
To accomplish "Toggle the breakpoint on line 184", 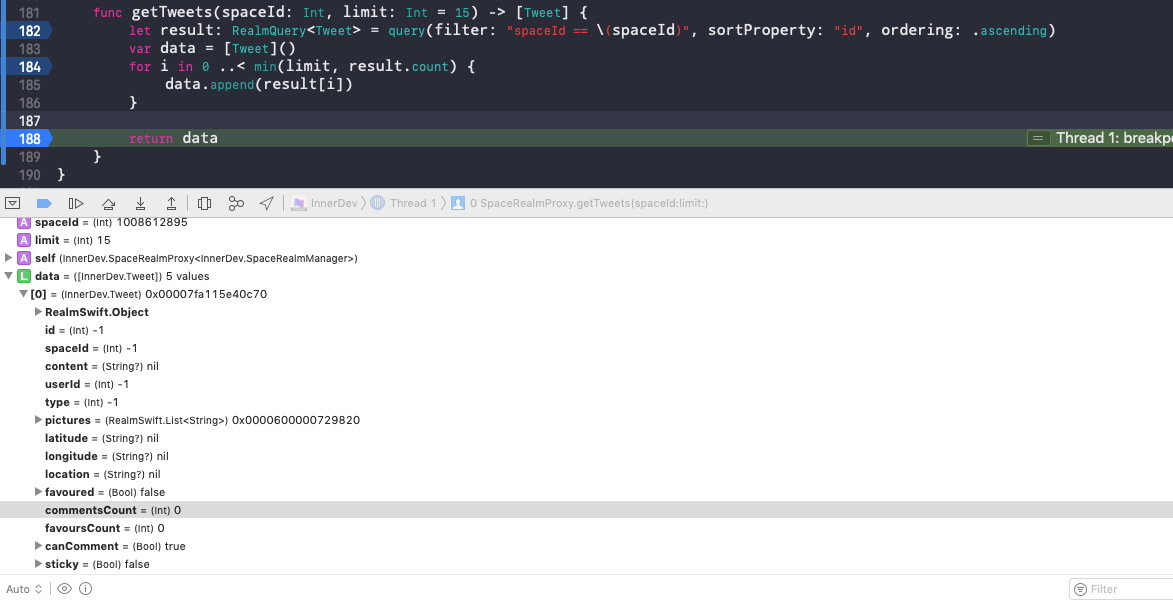I will [27, 67].
